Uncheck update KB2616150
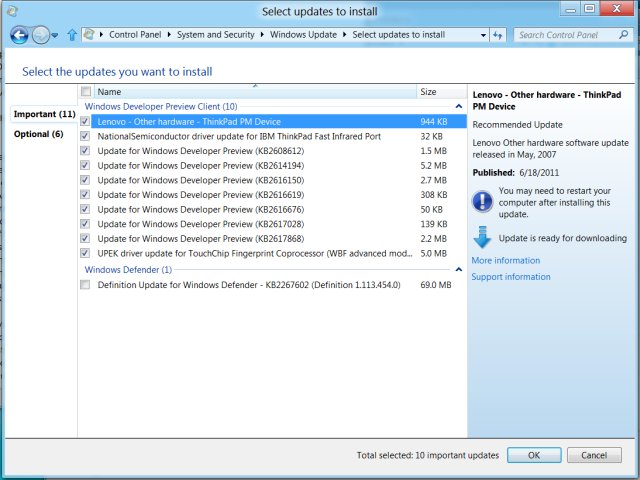The width and height of the screenshot is (640, 480). 85,180
